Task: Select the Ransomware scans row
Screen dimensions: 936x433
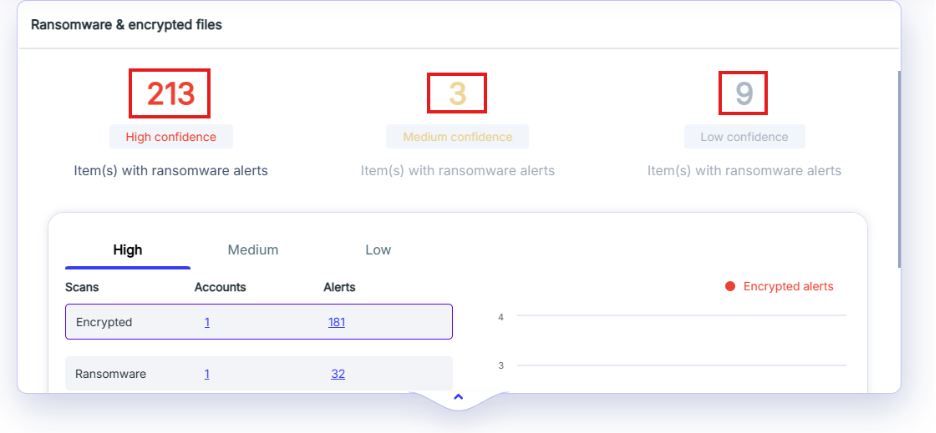Action: (258, 374)
